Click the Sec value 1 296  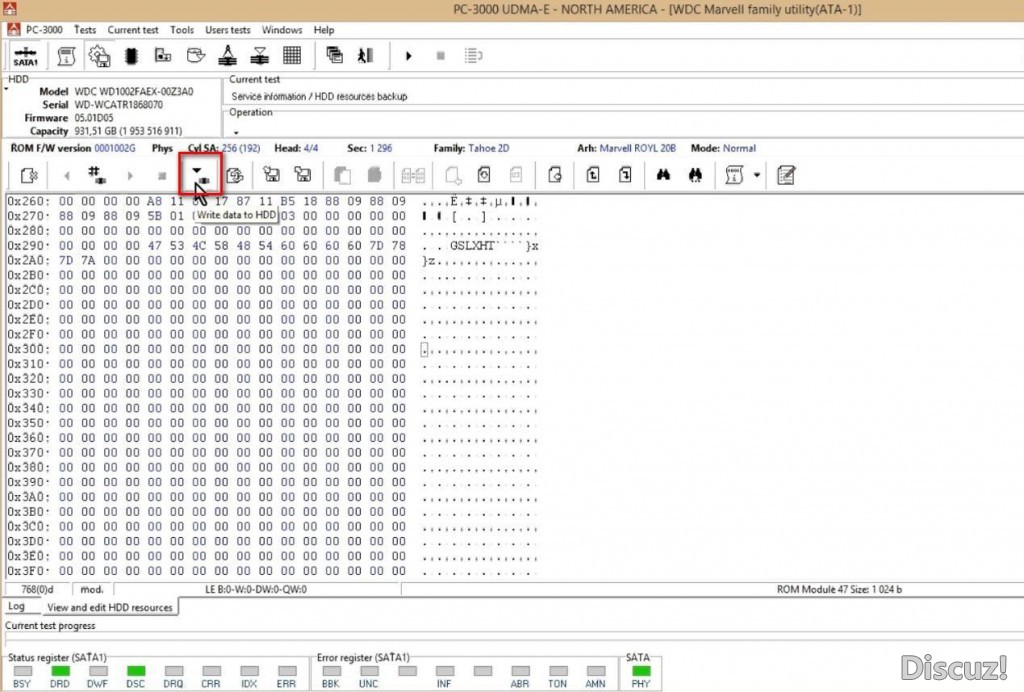pos(381,148)
